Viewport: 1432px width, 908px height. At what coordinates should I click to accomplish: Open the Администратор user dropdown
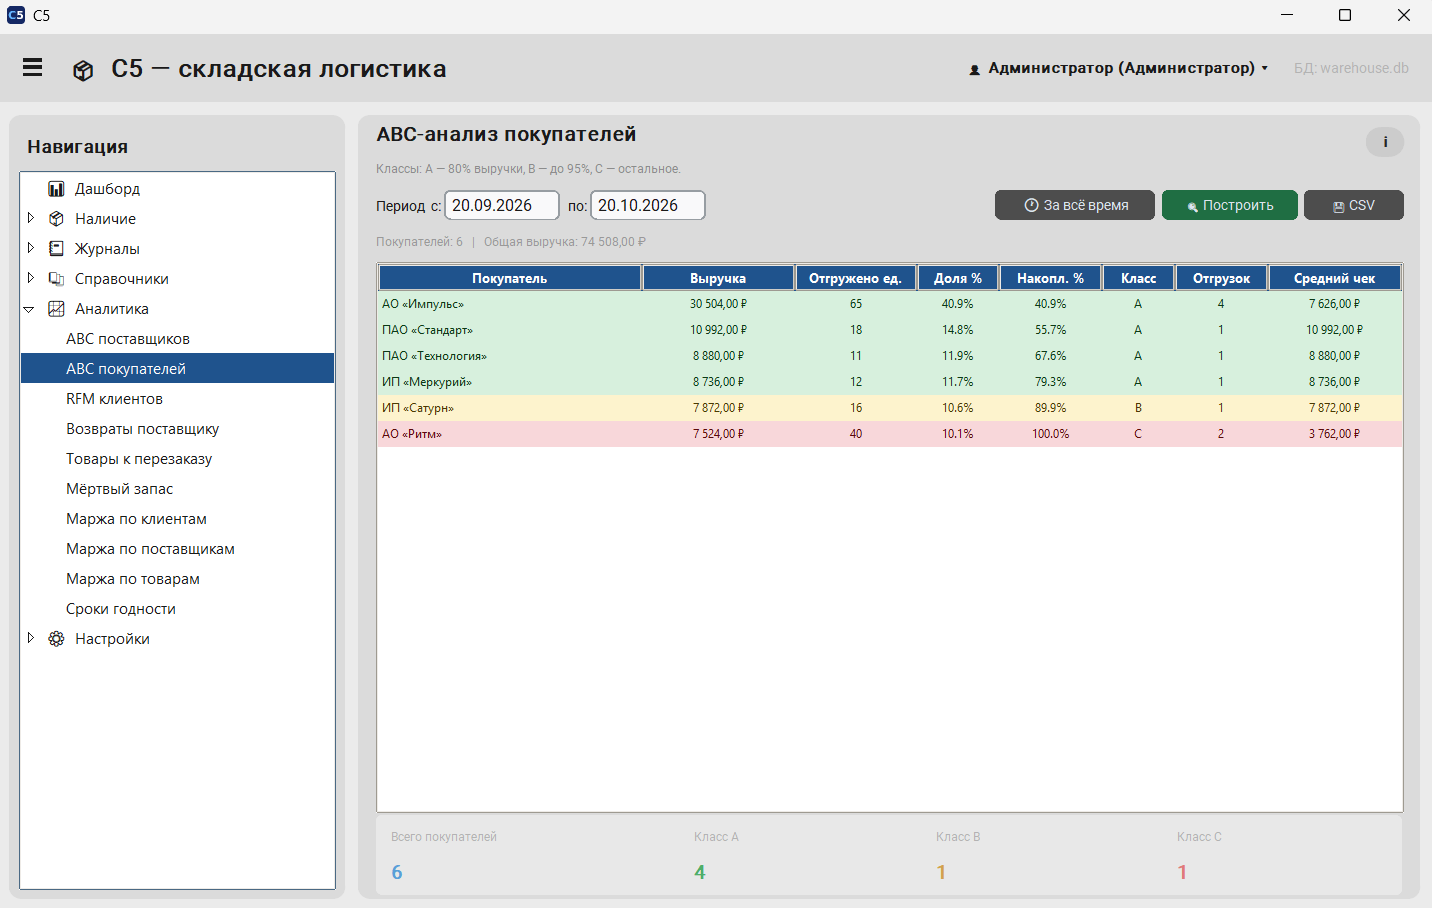(x=1119, y=68)
